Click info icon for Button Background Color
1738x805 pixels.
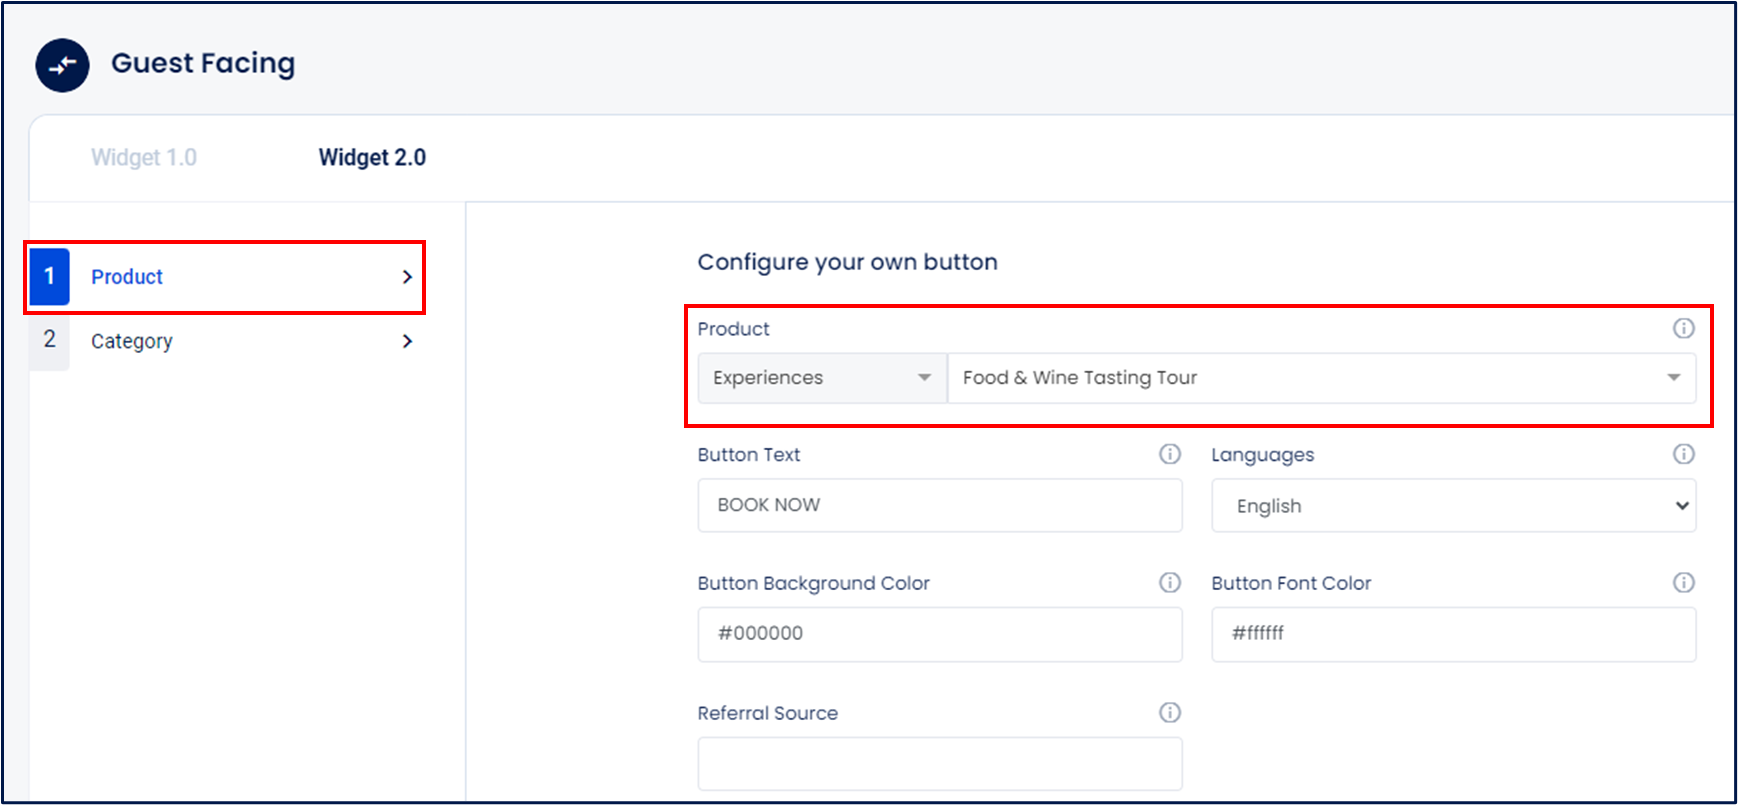(x=1170, y=582)
